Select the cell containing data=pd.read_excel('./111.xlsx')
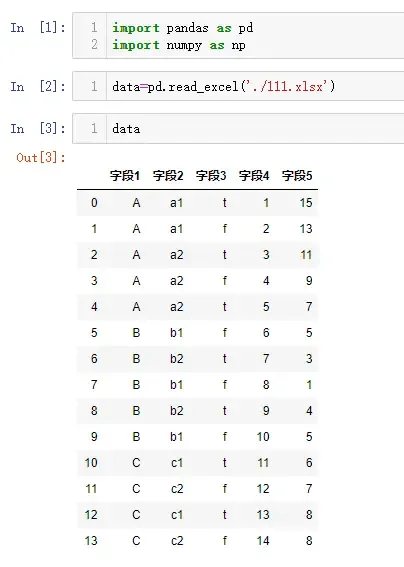404x567 pixels. pyautogui.click(x=238, y=86)
